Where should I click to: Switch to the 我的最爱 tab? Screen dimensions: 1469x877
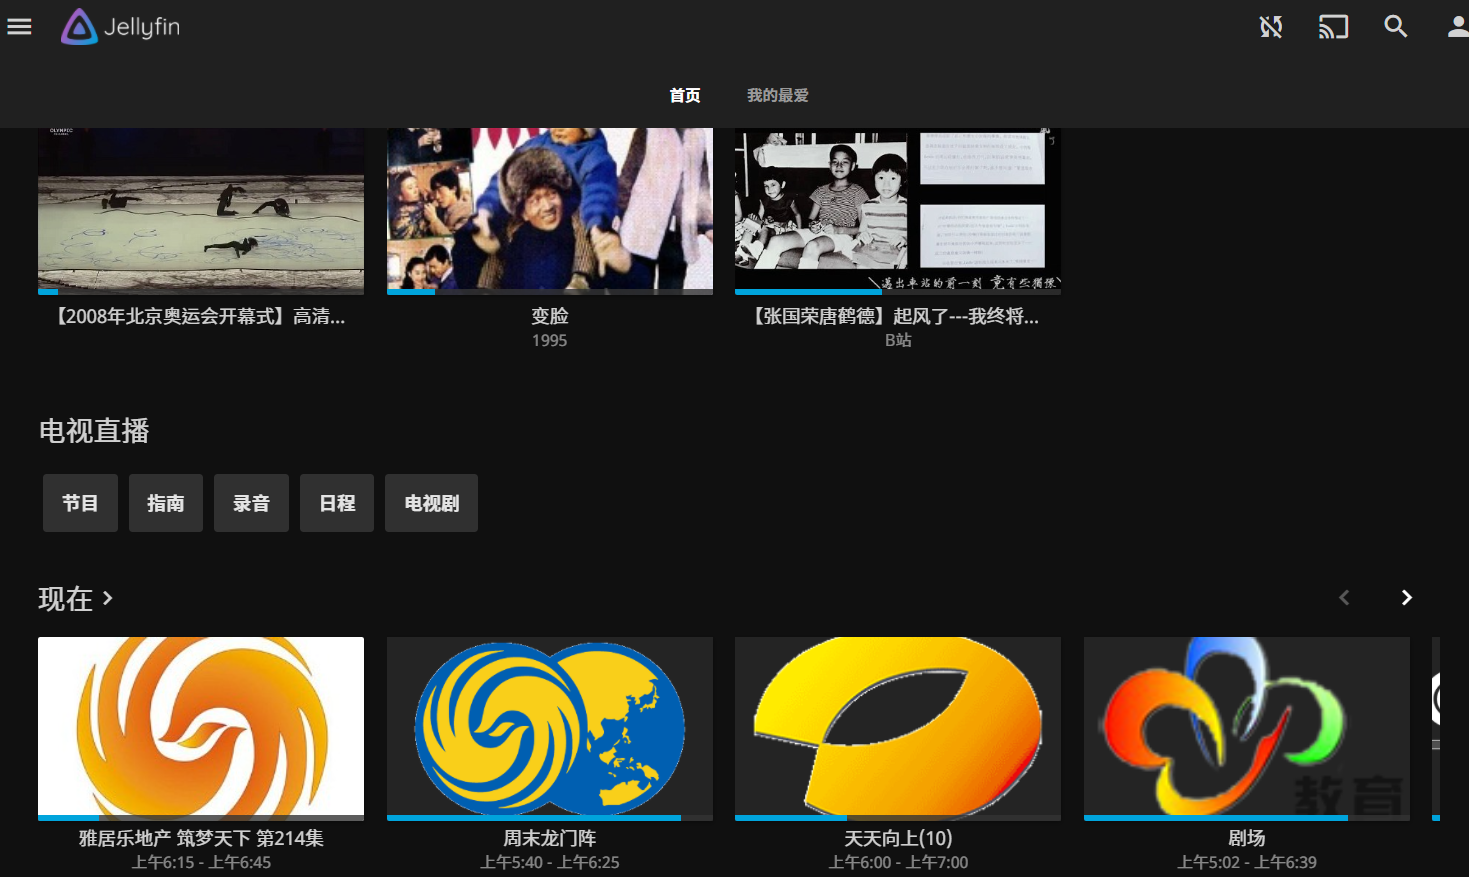pyautogui.click(x=778, y=95)
